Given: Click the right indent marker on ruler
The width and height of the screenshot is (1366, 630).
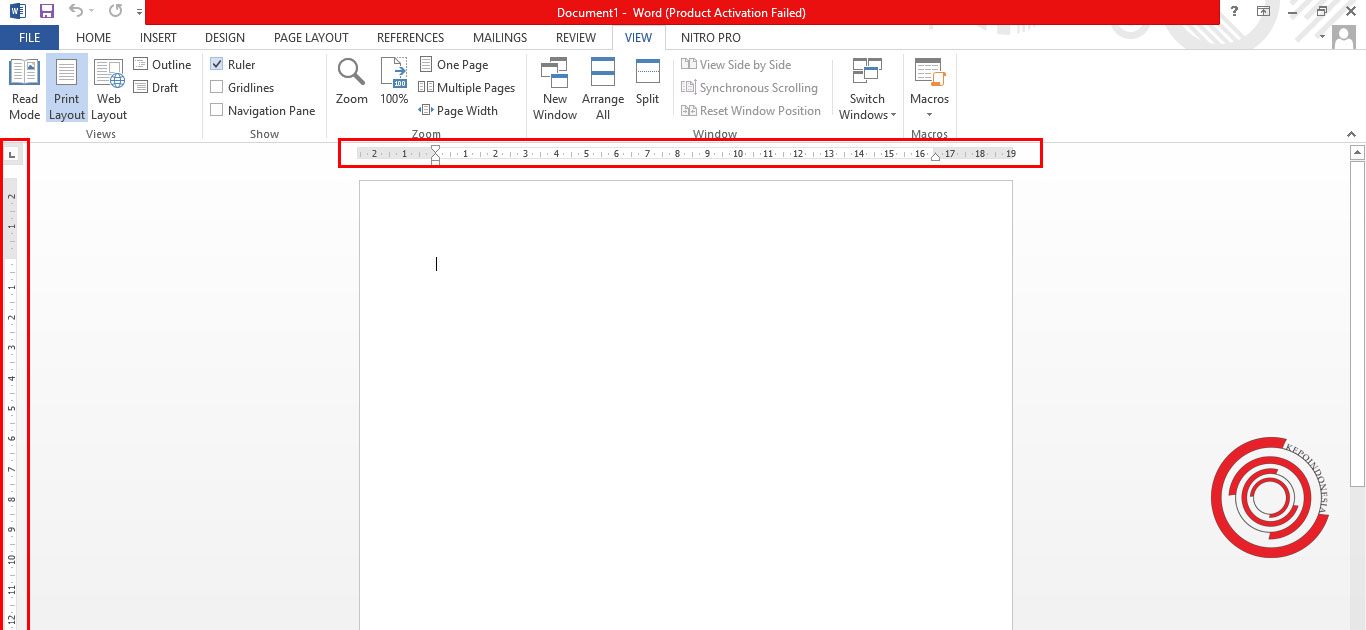Looking at the screenshot, I should coord(935,157).
